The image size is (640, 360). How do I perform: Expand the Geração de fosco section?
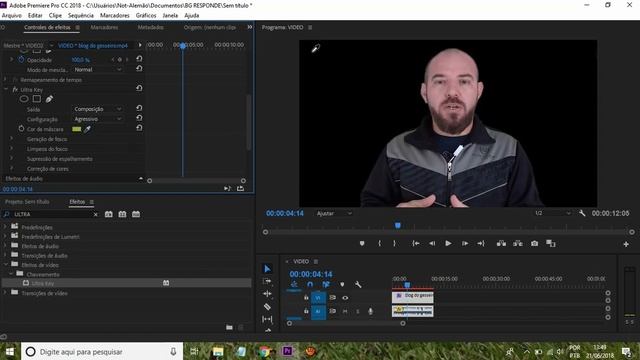coord(11,139)
